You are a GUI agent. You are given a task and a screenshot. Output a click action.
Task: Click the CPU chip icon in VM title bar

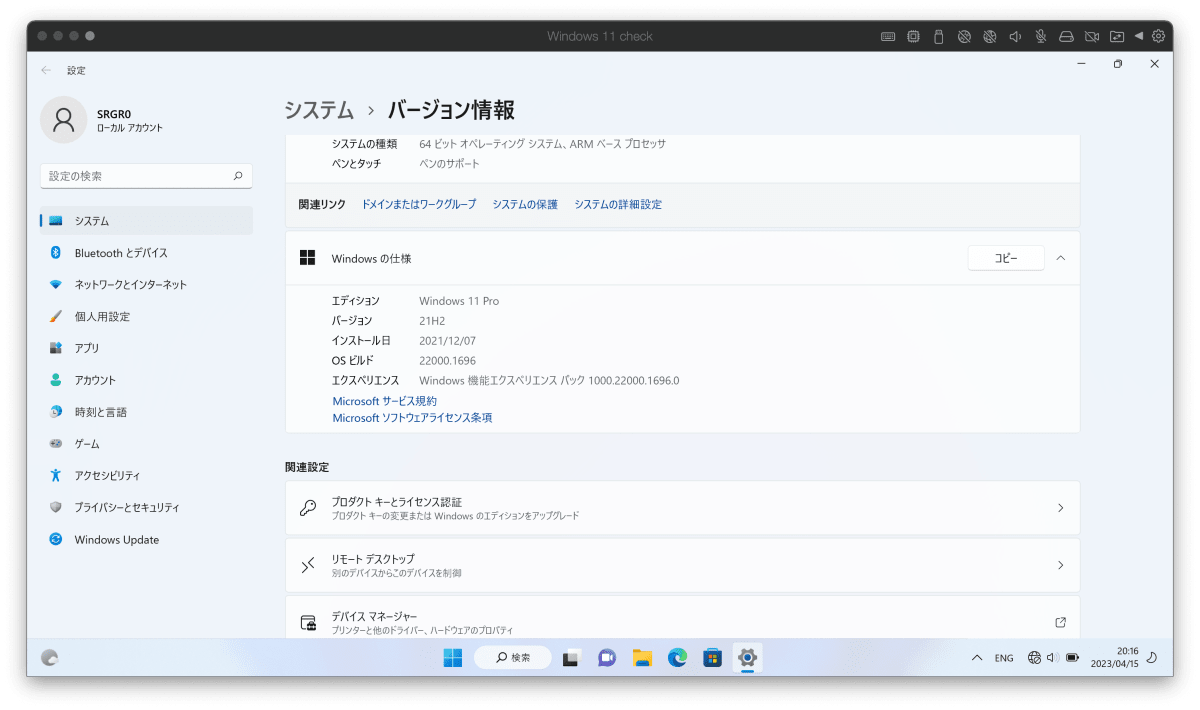tap(913, 36)
